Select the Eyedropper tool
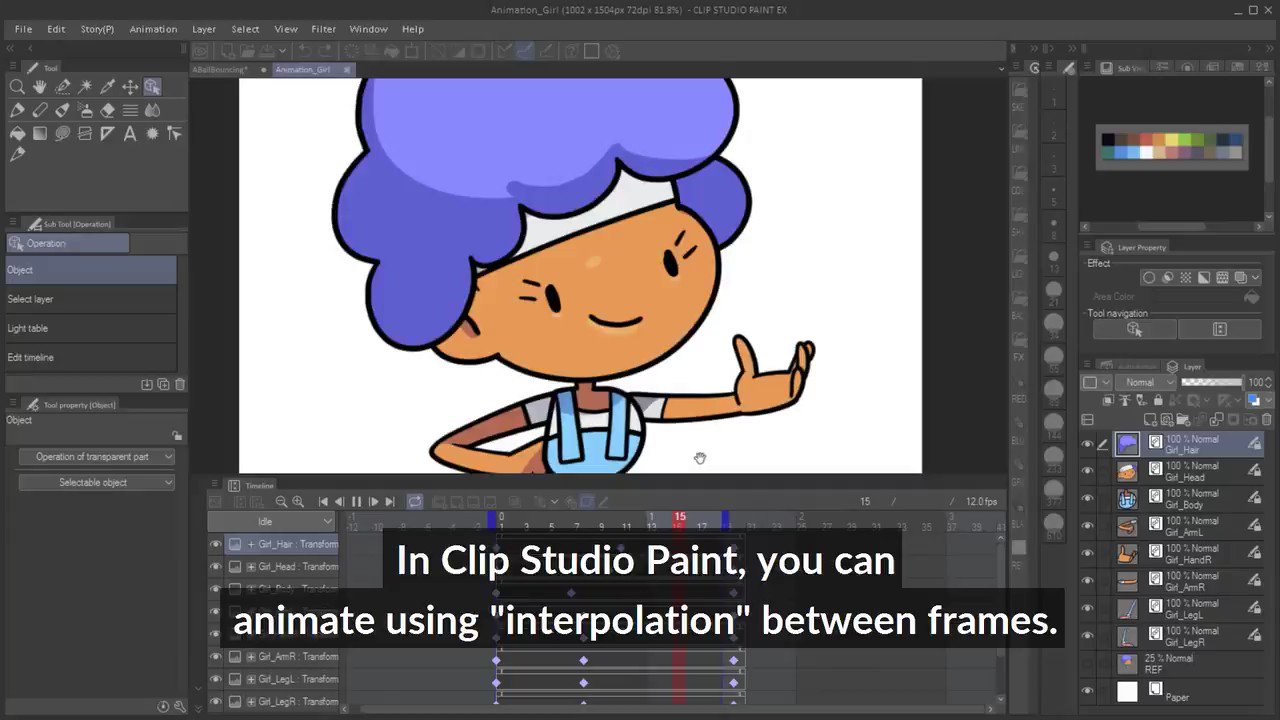Screen dimensions: 1280x720 (108, 86)
